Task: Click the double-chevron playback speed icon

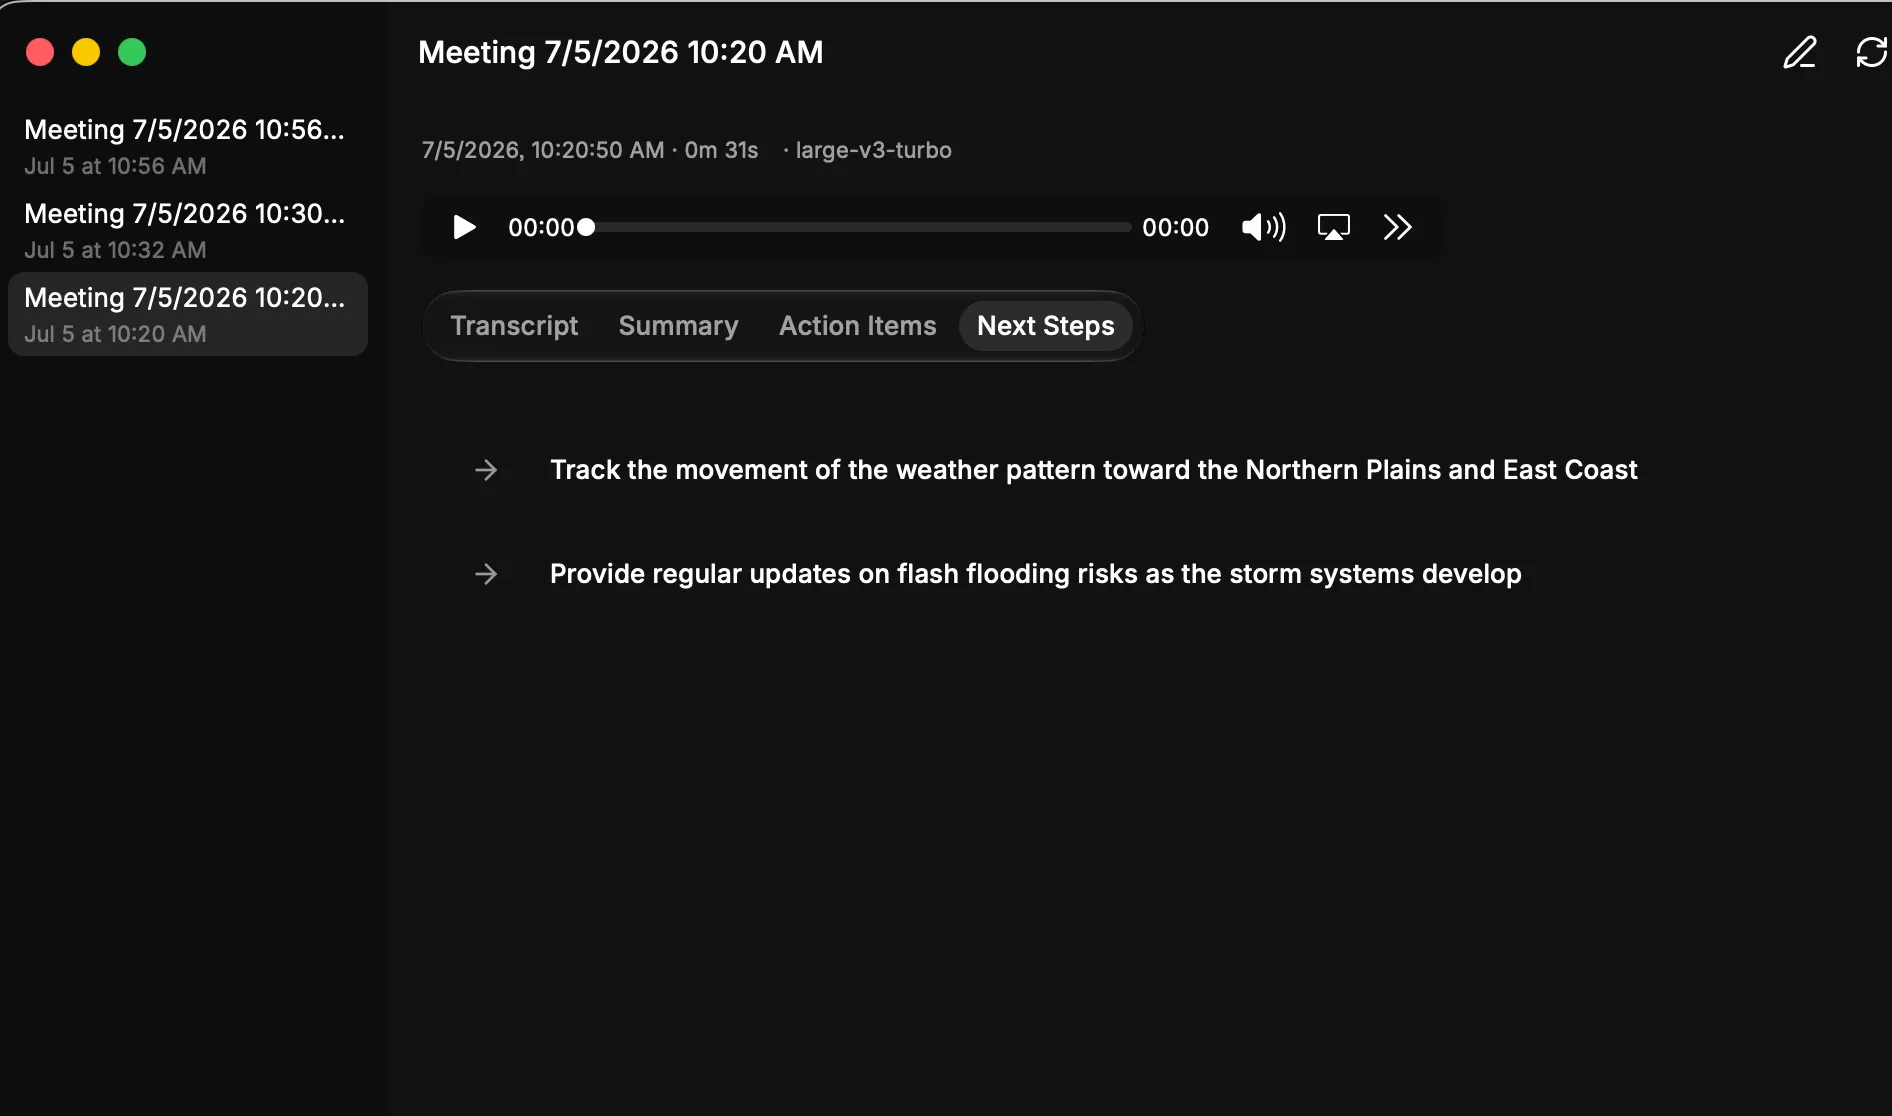Action: [x=1397, y=227]
